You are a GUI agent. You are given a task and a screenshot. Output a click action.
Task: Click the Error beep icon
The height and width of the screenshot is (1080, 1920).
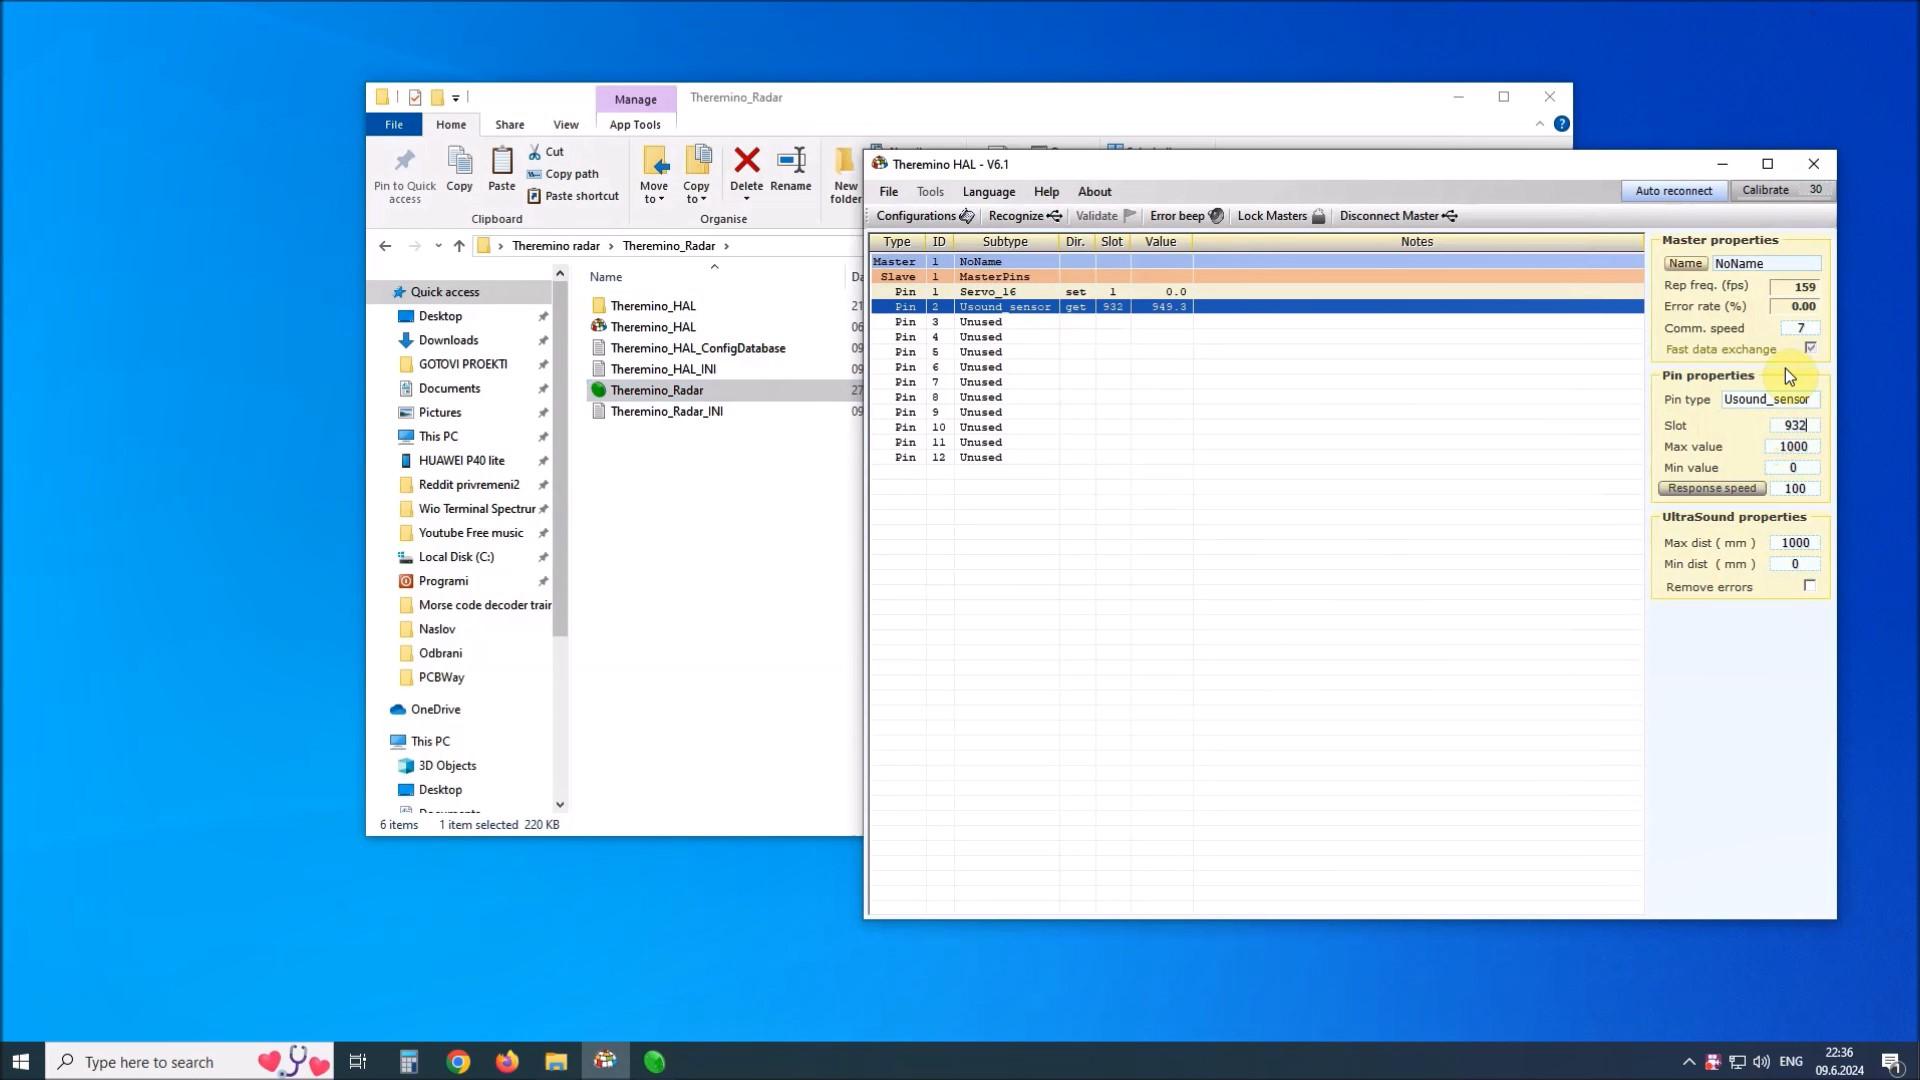point(1215,216)
